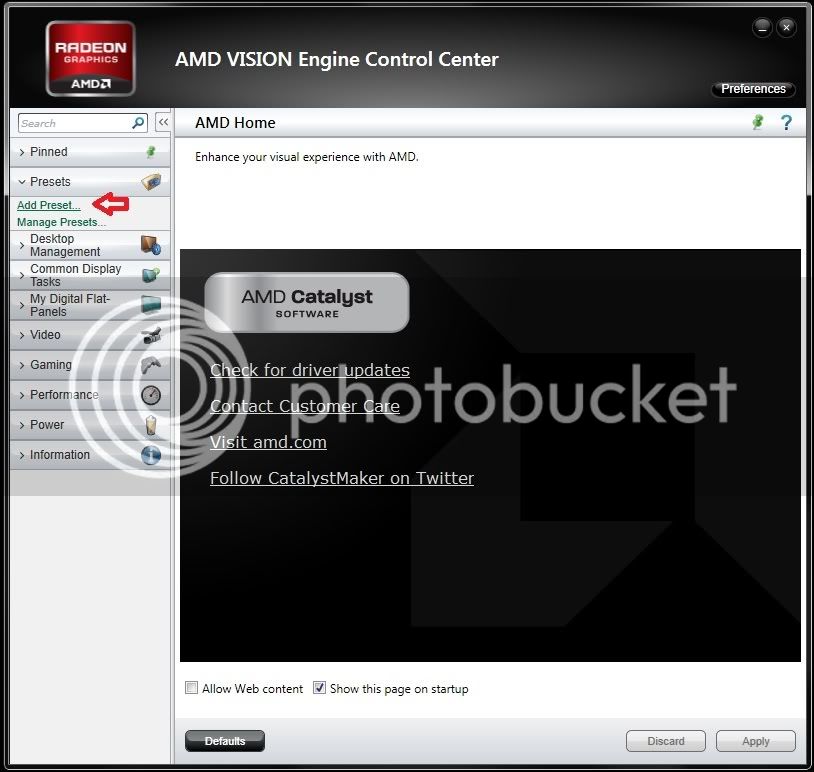Uncheck Show this page on startup
Viewport: 814px width, 772px height.
pos(319,688)
